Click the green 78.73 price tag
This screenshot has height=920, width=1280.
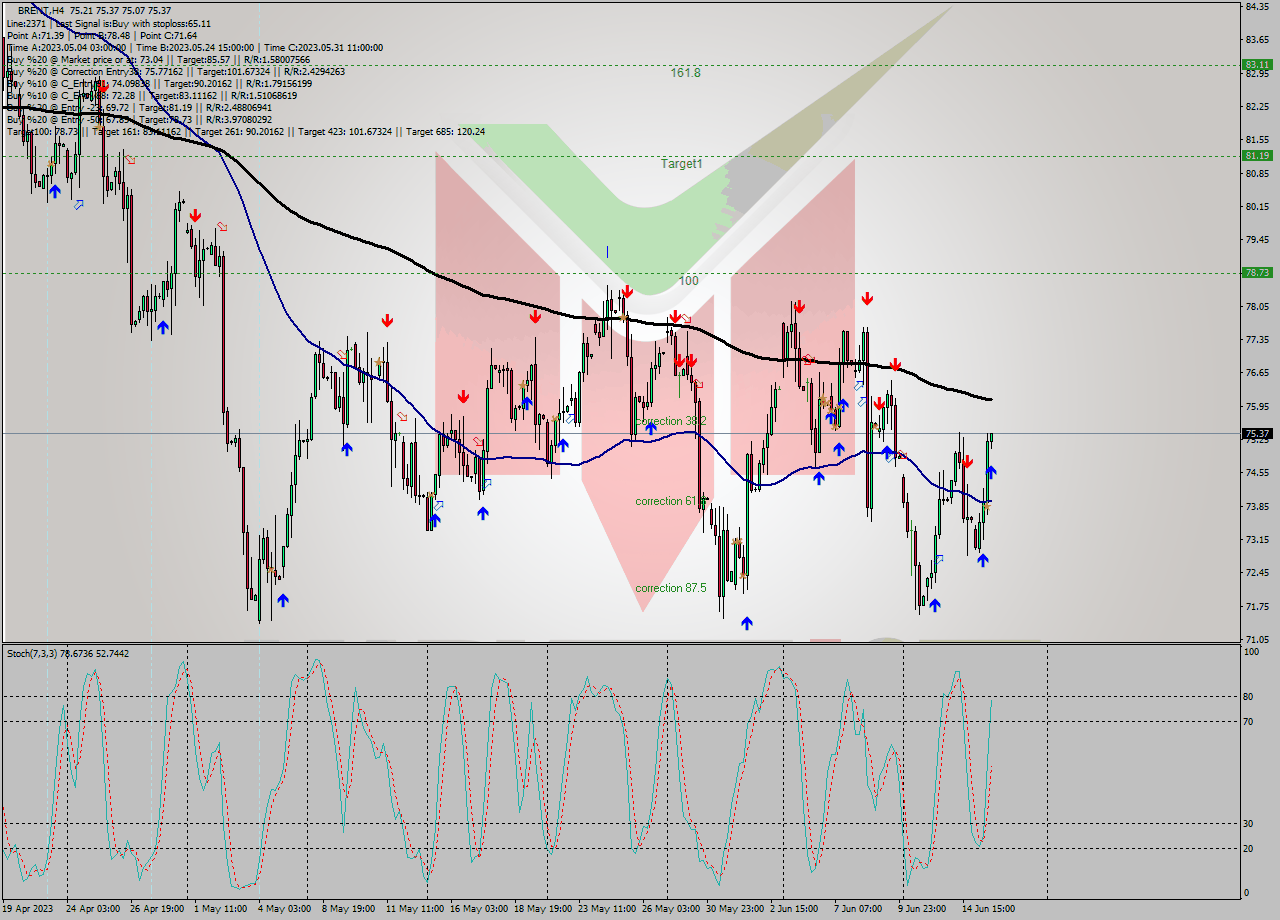(x=1257, y=272)
